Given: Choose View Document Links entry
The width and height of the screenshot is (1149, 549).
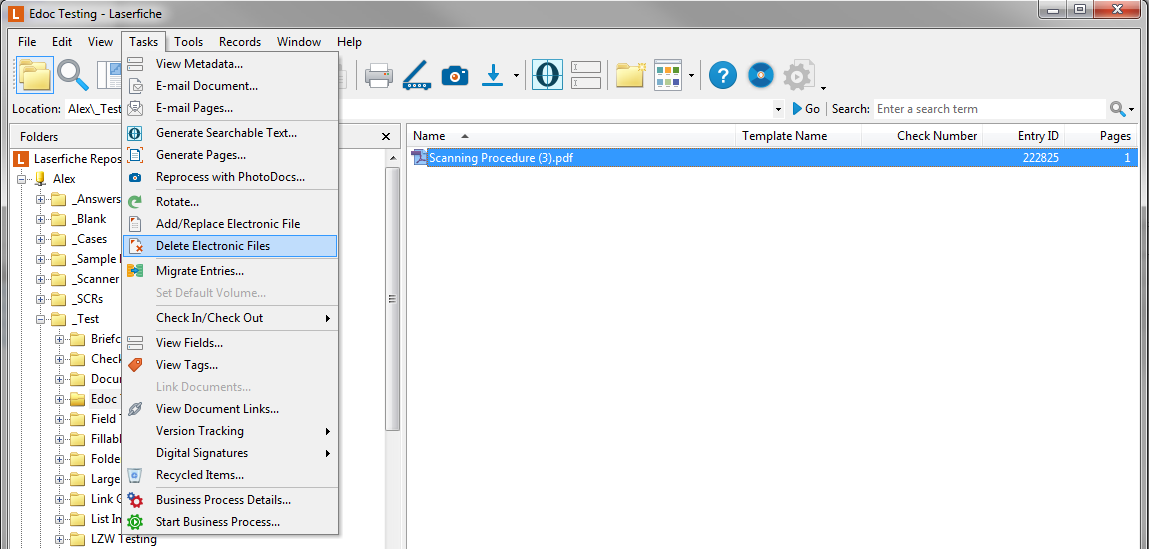Looking at the screenshot, I should coord(230,409).
